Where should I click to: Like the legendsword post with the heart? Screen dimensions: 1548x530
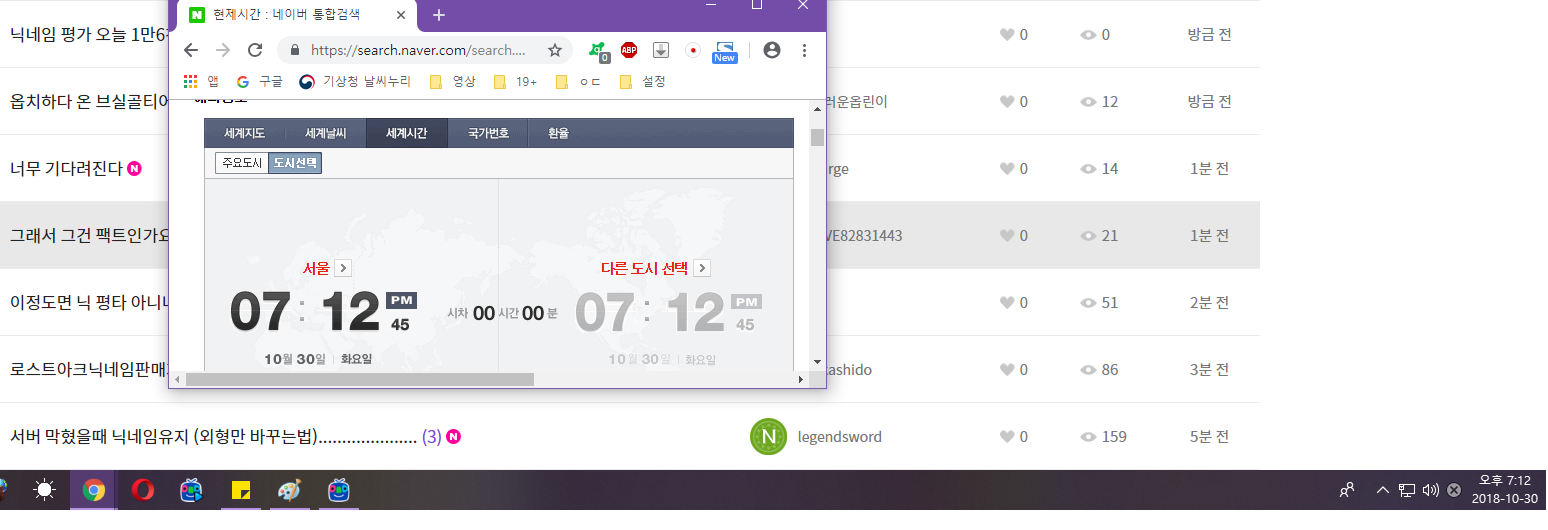(1007, 437)
